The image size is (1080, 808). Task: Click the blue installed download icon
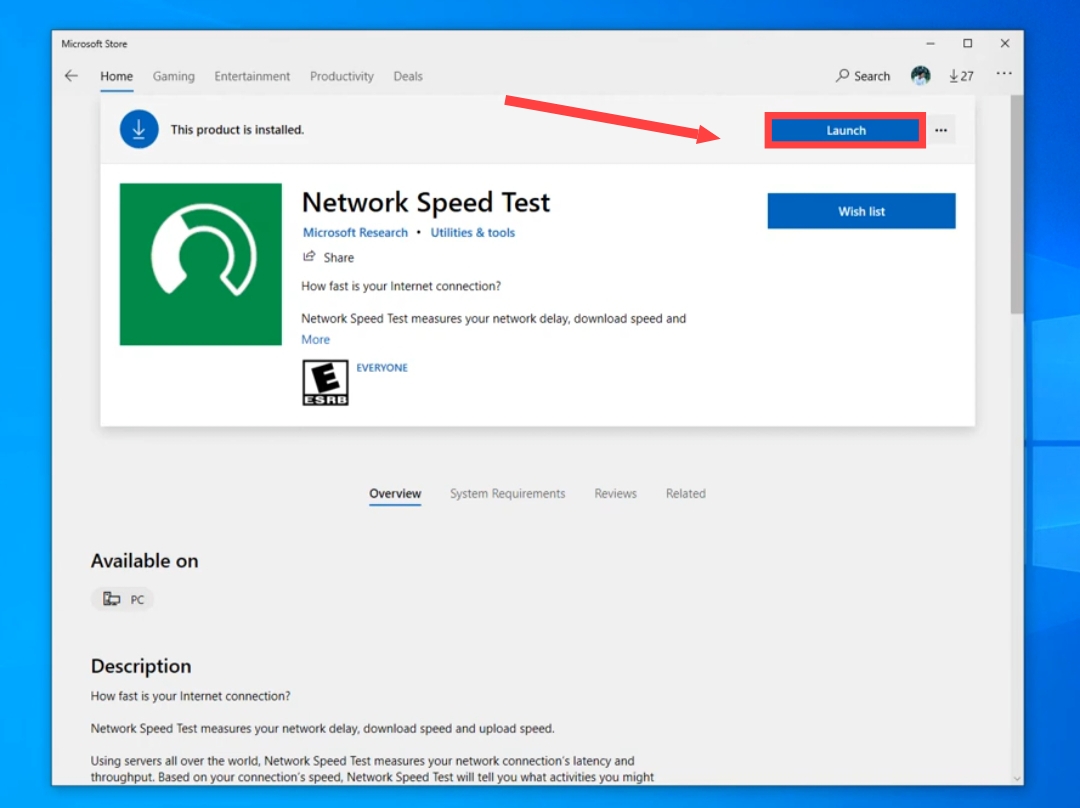[x=139, y=130]
